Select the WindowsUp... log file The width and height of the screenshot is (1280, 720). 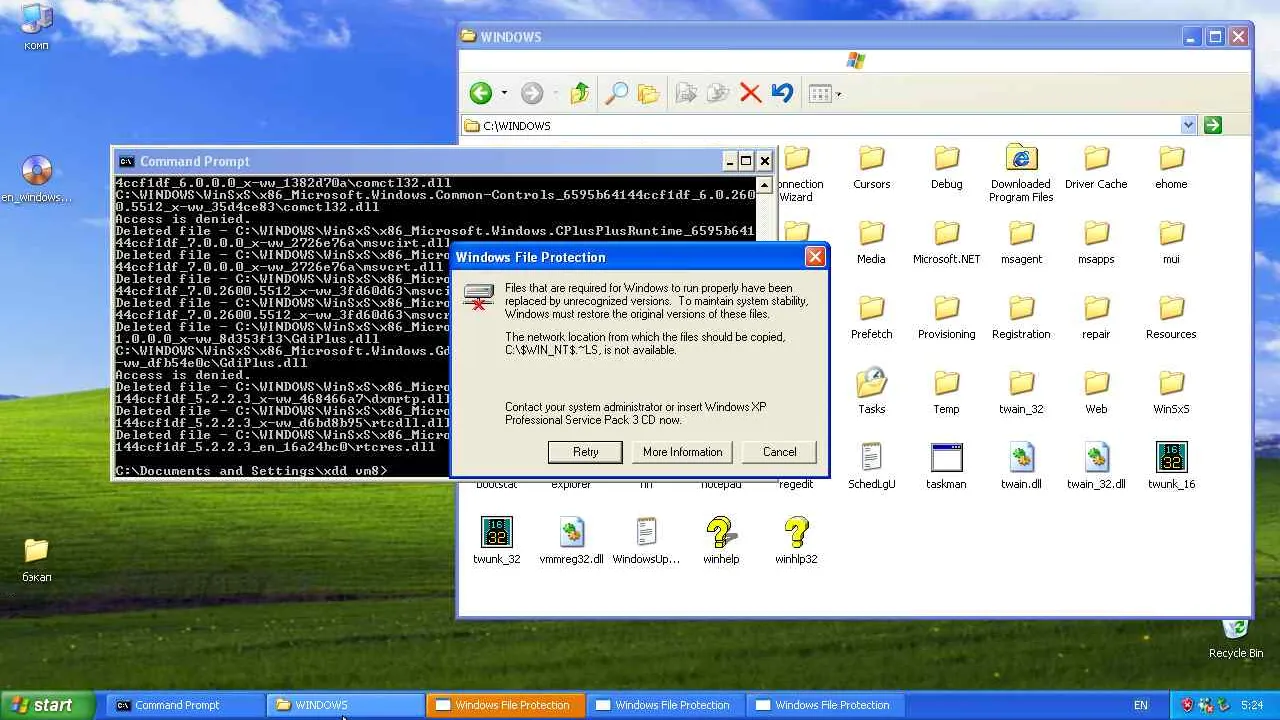click(x=646, y=542)
